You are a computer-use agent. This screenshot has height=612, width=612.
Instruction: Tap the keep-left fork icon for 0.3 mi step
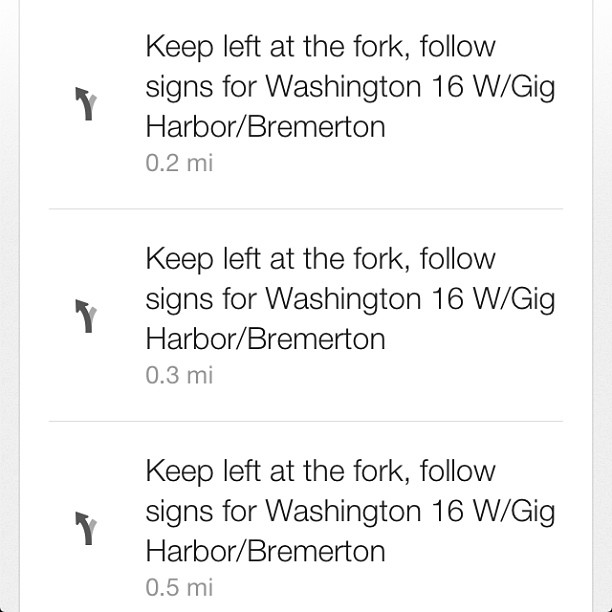point(86,316)
